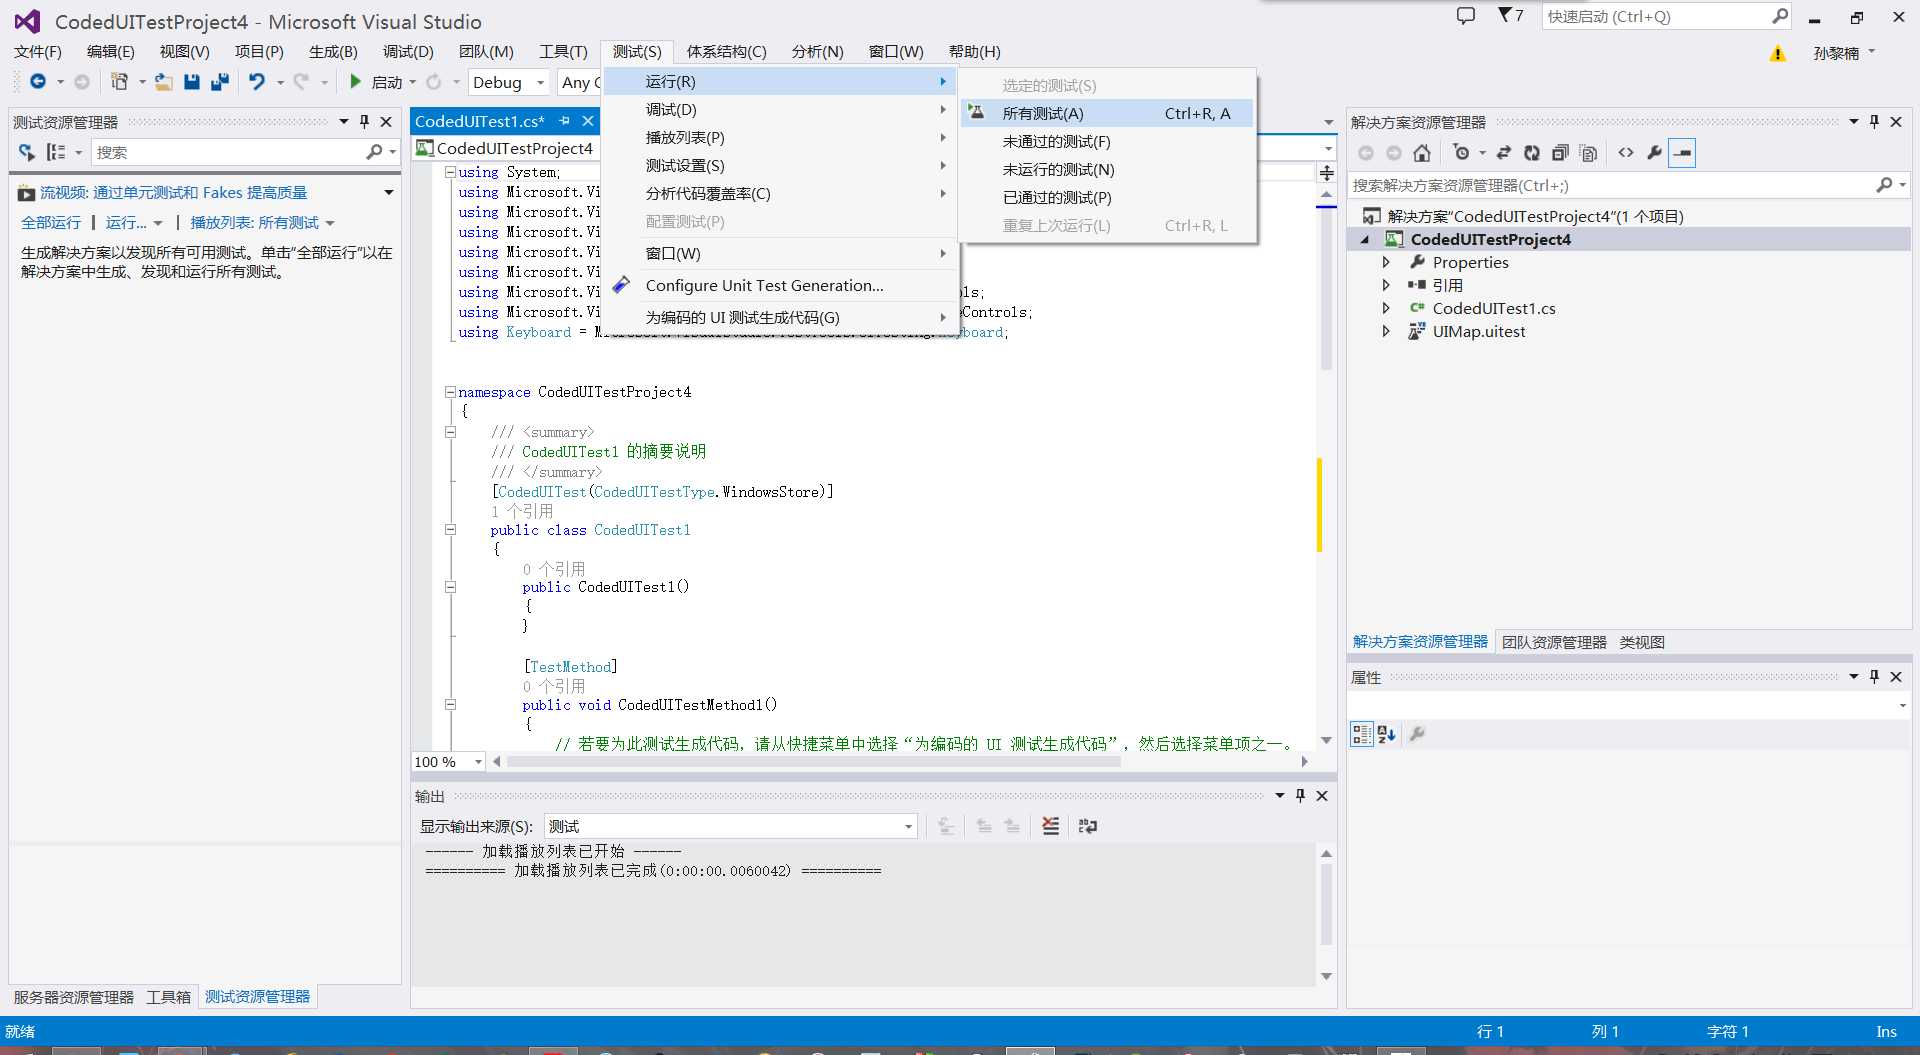
Task: Toggle preview selected items button
Action: [1682, 153]
